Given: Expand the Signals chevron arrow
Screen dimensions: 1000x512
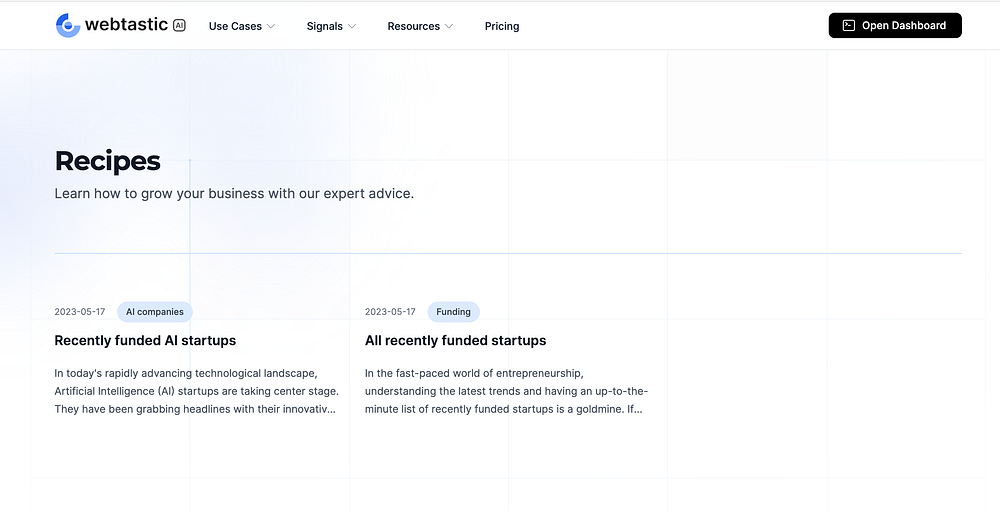Looking at the screenshot, I should point(352,27).
